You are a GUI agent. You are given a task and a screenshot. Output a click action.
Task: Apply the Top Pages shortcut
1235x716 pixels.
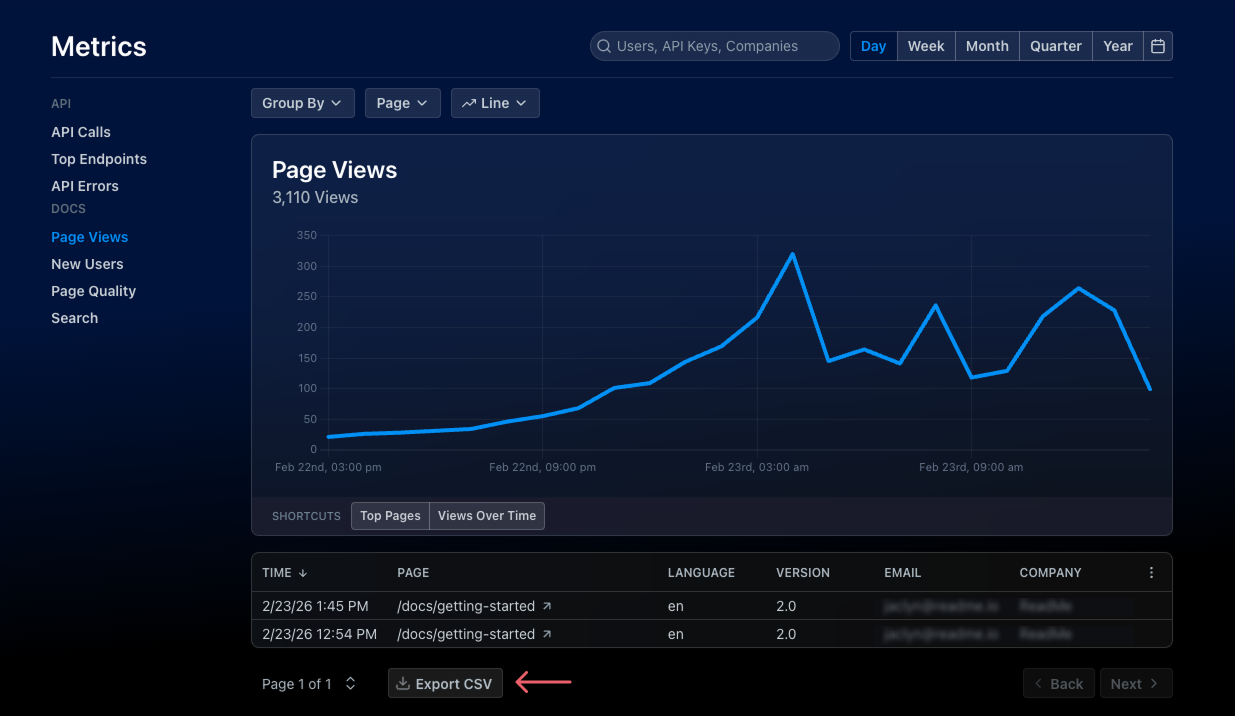[390, 516]
